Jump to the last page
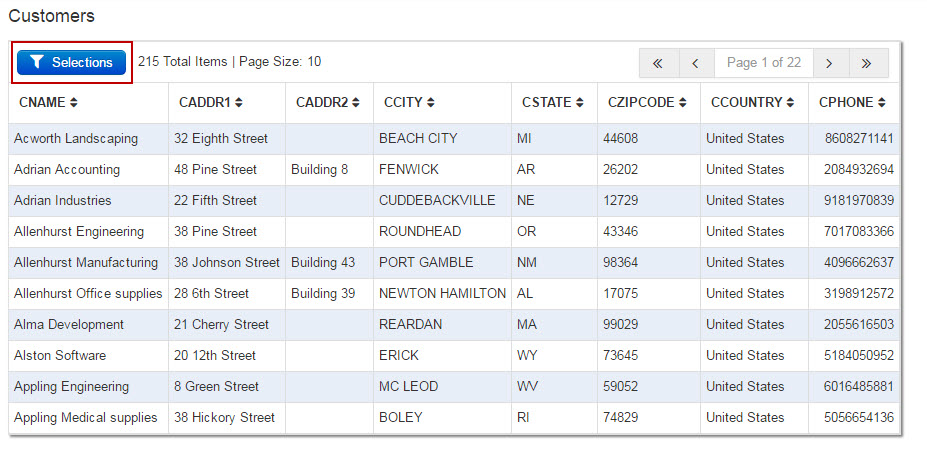927x456 pixels. tap(868, 63)
